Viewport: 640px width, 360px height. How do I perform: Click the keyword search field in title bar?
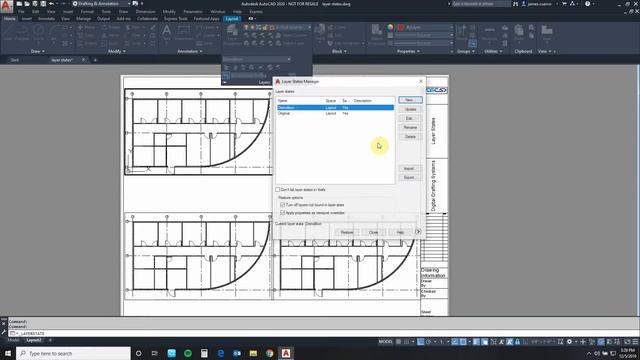(x=481, y=4)
